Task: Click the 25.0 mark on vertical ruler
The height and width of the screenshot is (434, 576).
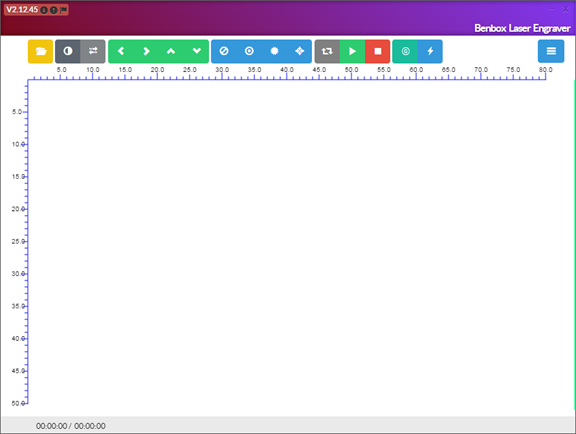Action: coord(18,241)
